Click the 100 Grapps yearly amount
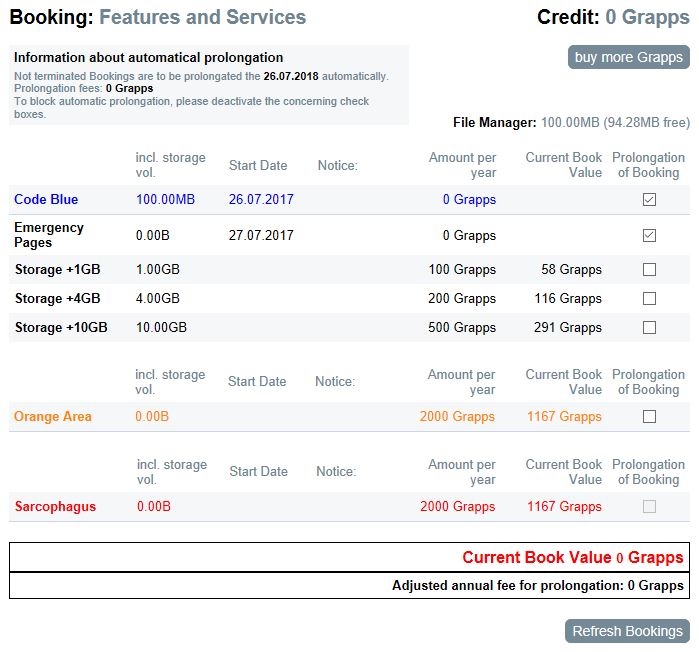This screenshot has height=652, width=699. (x=462, y=270)
